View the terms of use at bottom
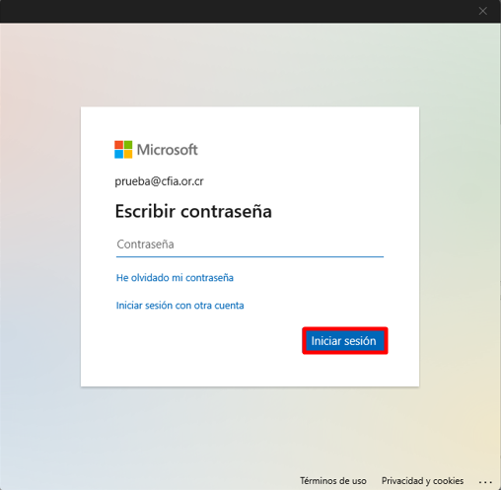This screenshot has width=501, height=490. pos(333,481)
